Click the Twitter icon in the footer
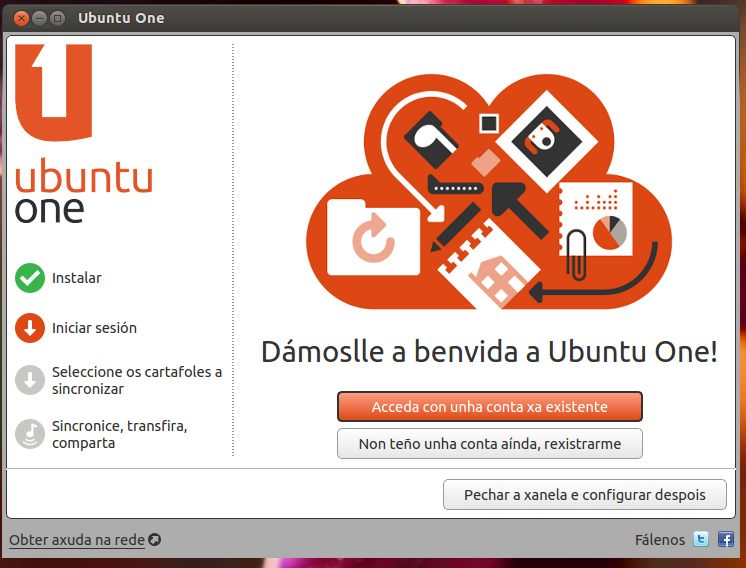The width and height of the screenshot is (746, 568). 702,540
